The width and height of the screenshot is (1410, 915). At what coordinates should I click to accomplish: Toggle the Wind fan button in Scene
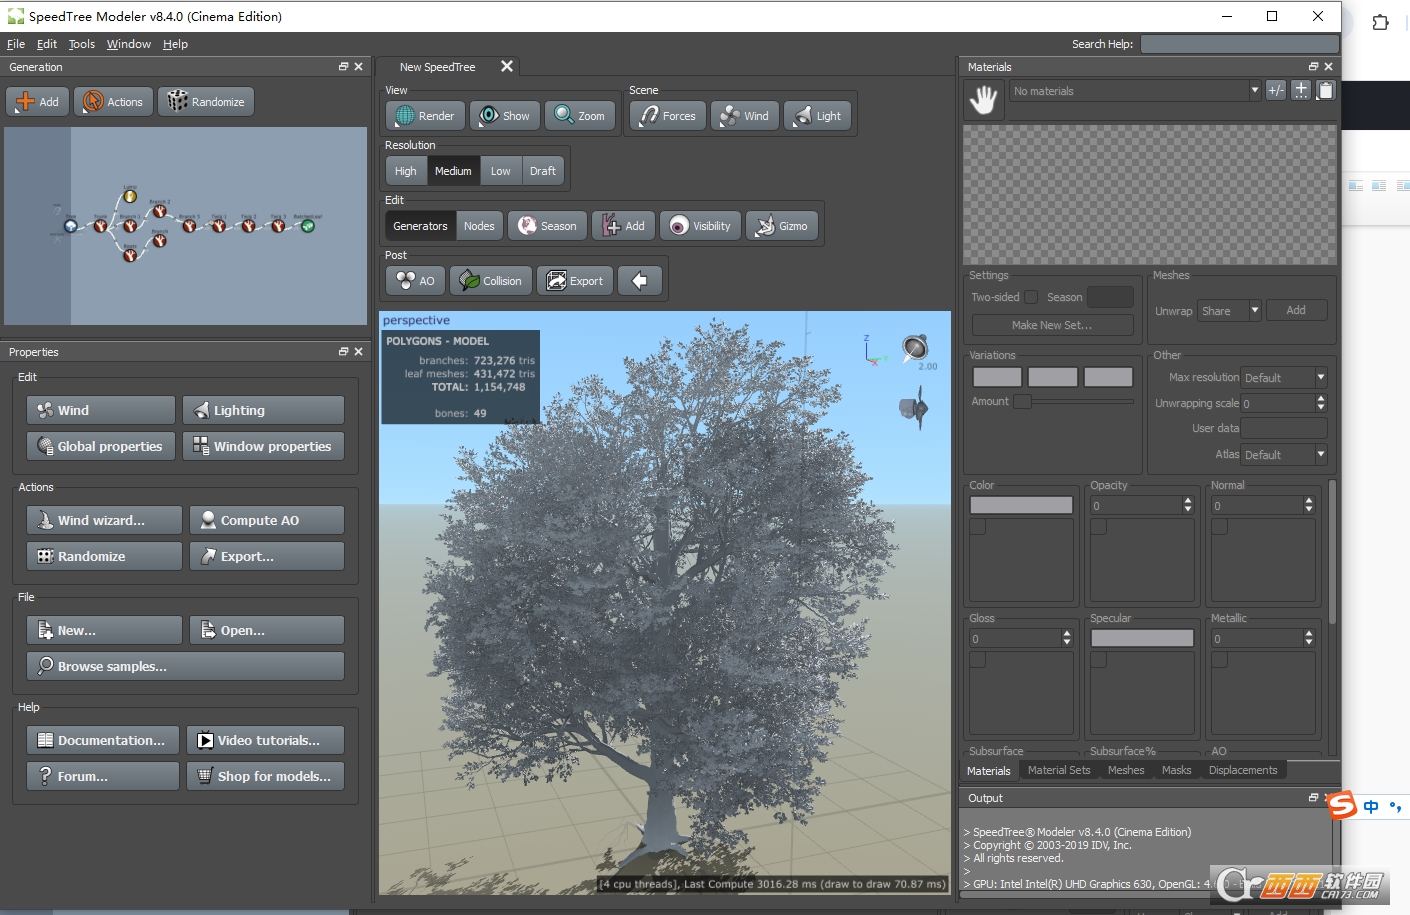(x=745, y=116)
